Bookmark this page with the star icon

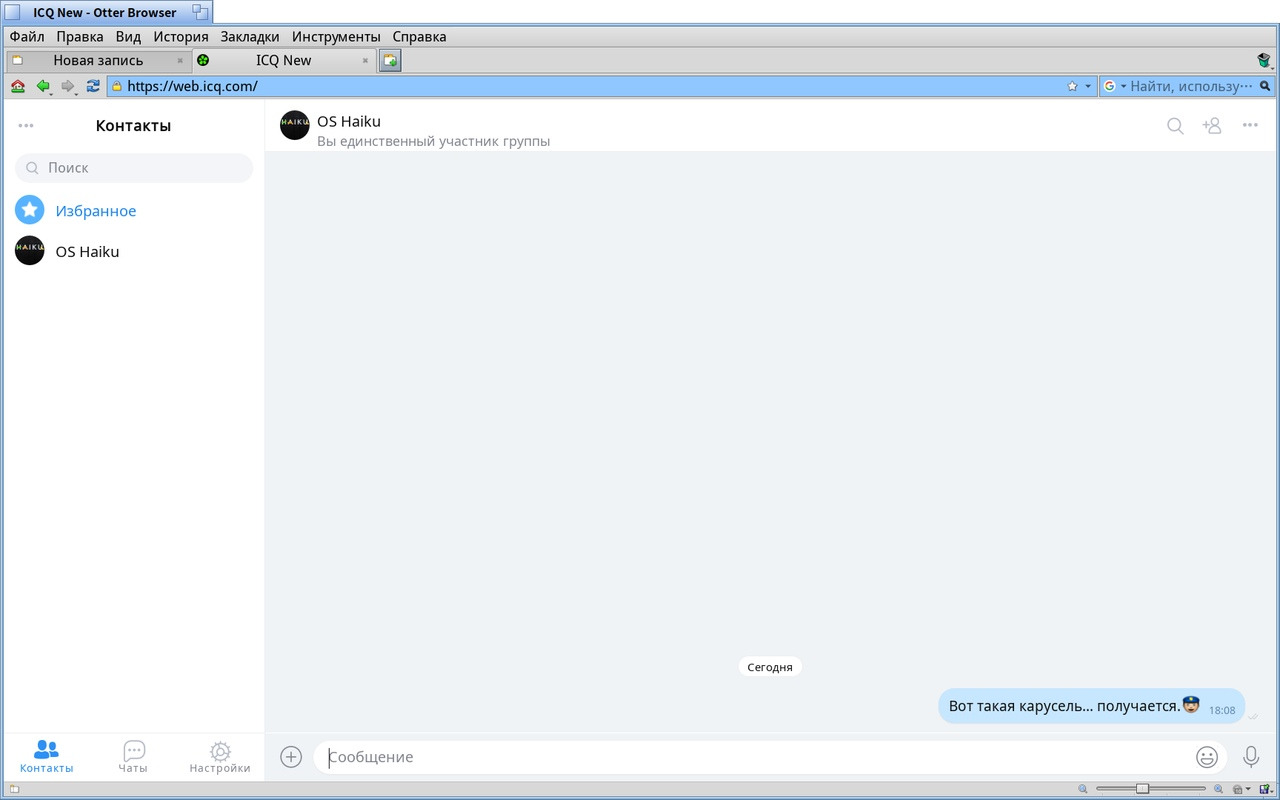pyautogui.click(x=1073, y=86)
